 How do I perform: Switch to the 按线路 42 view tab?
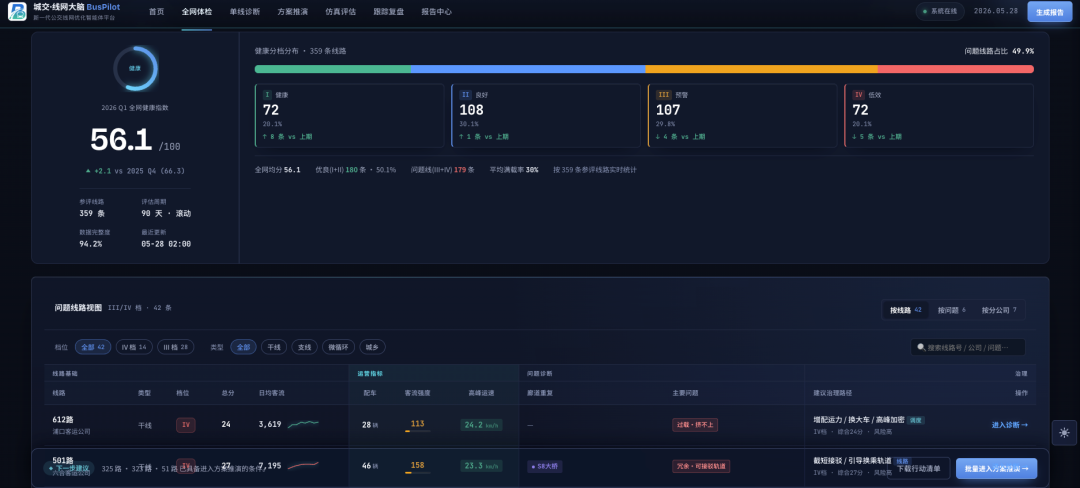(906, 310)
